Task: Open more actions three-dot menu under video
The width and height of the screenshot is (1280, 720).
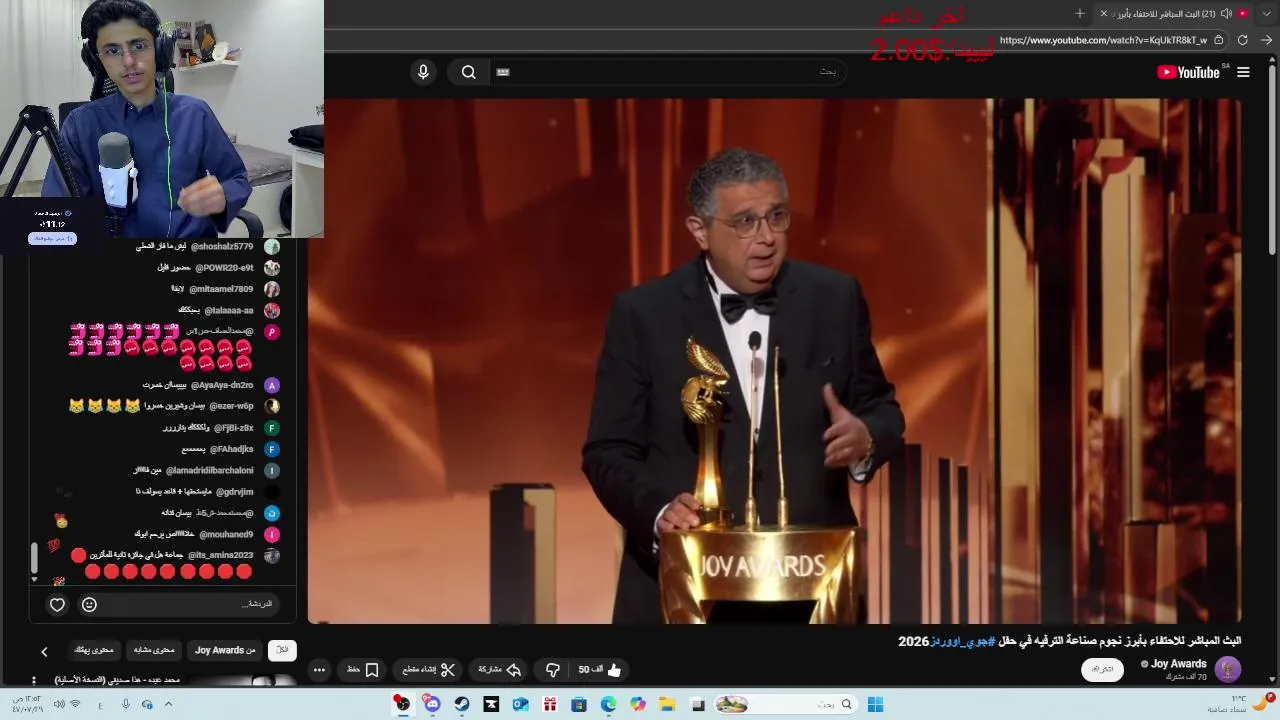Action: (319, 670)
